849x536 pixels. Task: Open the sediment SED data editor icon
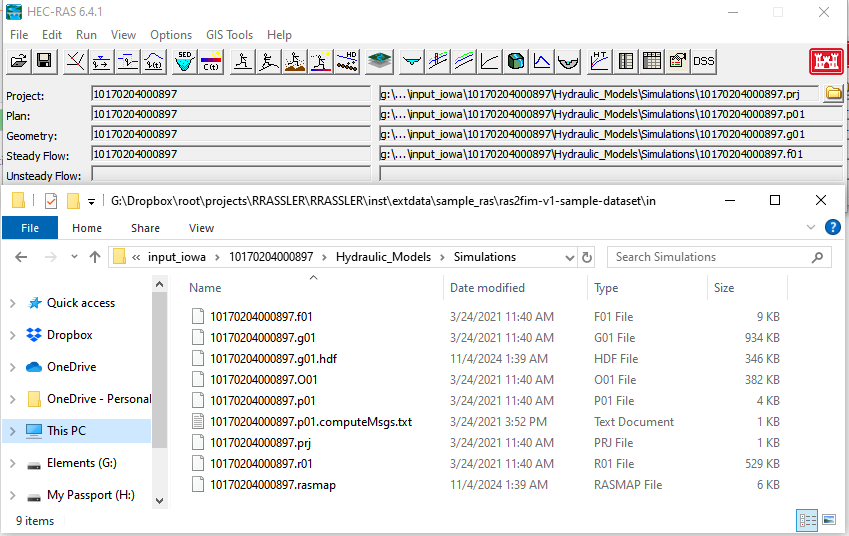pyautogui.click(x=184, y=61)
